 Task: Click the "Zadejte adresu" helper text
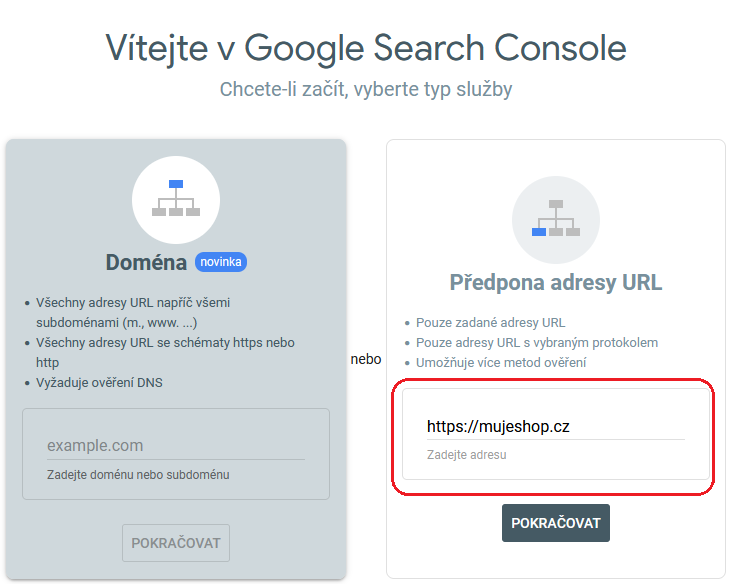[467, 455]
